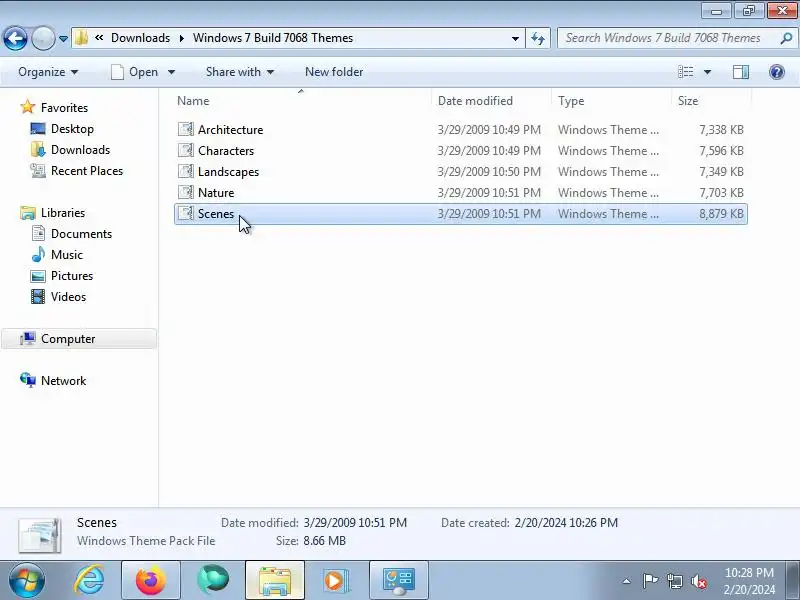Screen dimensions: 800x600
Task: Open the Windows Start menu orb
Action: coord(27,580)
